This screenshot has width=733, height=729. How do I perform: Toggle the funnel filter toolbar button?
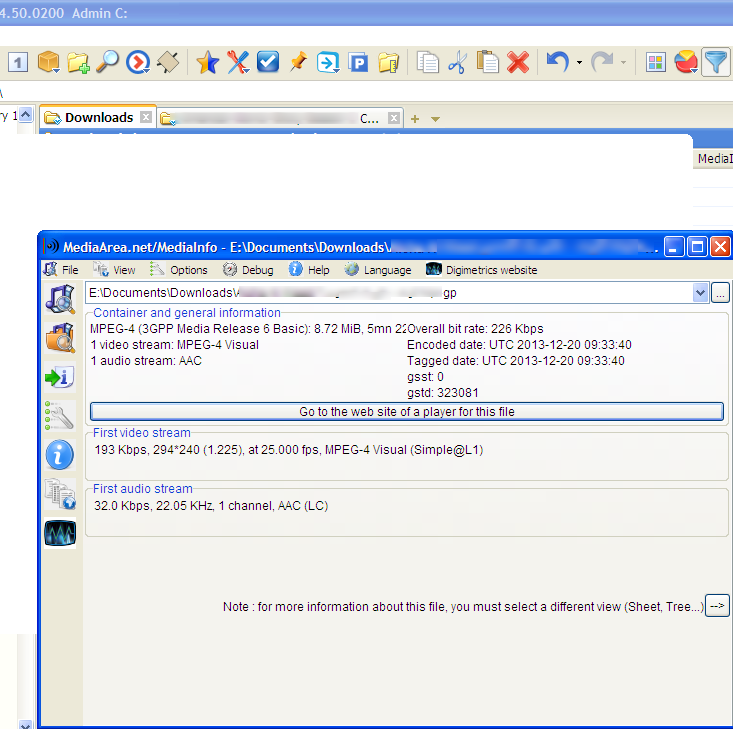pos(716,63)
